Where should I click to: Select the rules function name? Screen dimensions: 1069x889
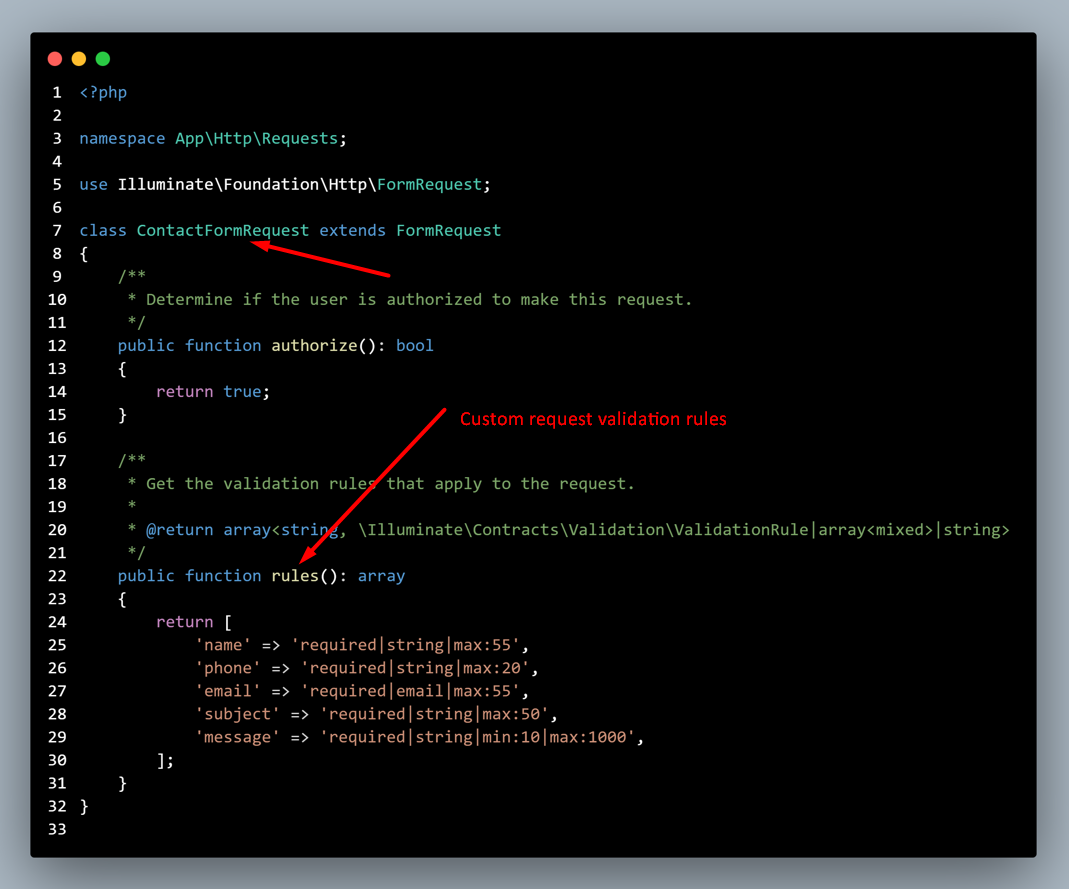point(293,575)
